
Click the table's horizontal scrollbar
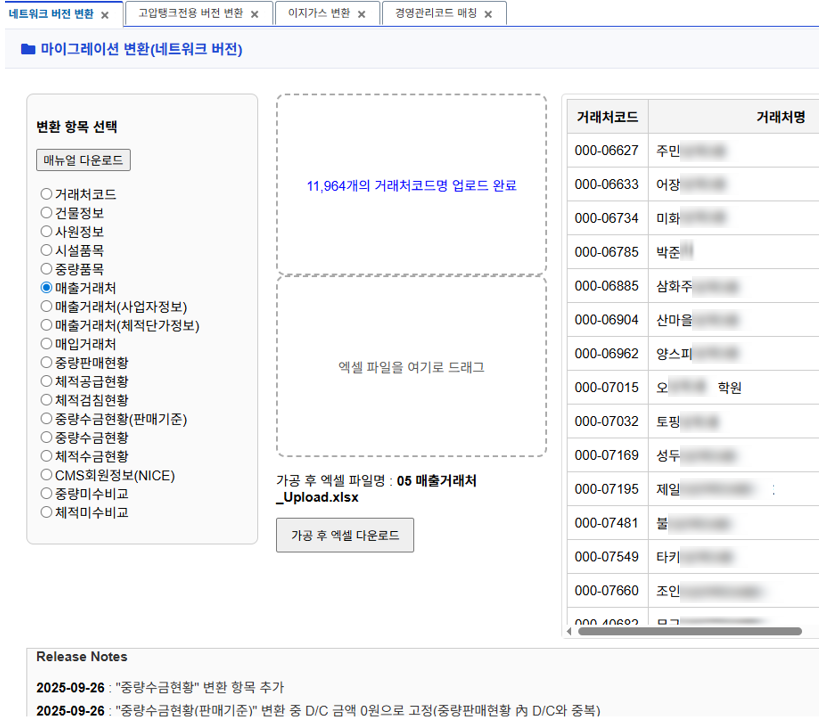[690, 631]
